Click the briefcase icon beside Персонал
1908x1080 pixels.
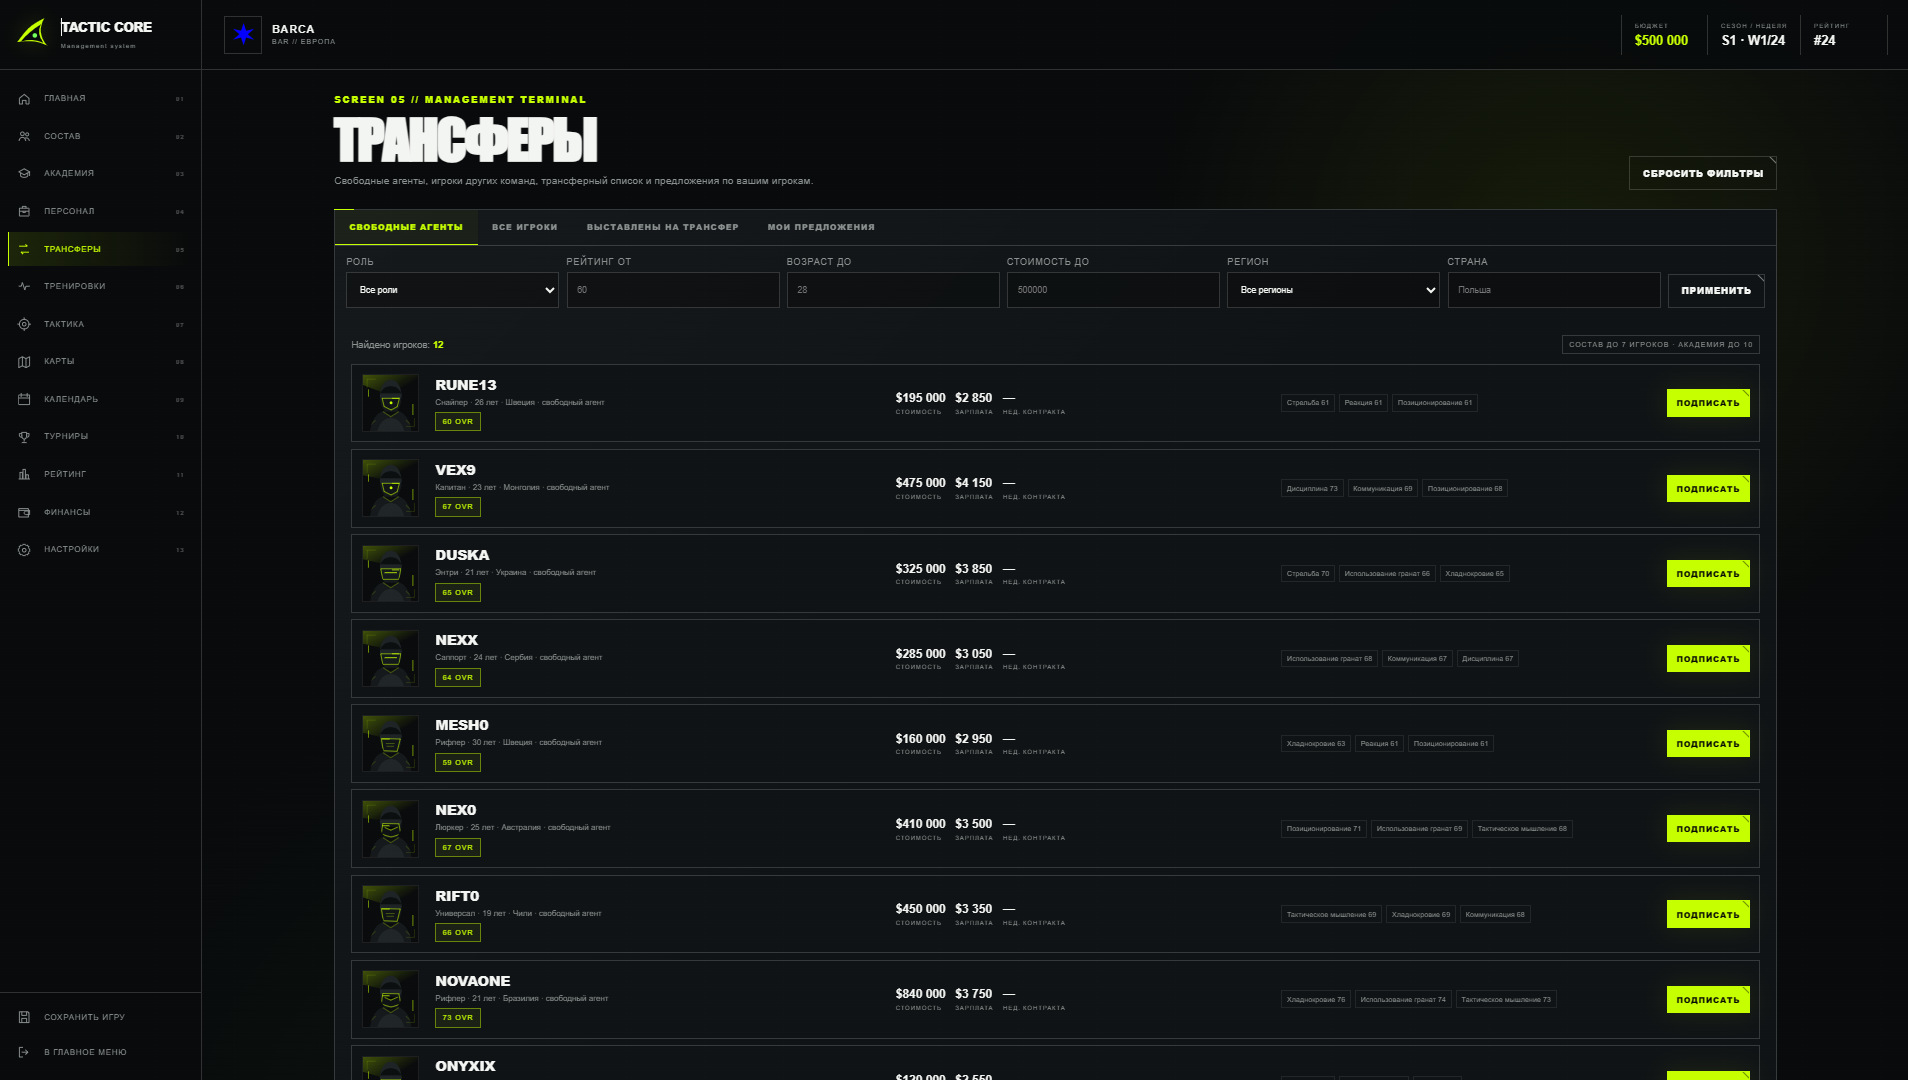coord(24,212)
